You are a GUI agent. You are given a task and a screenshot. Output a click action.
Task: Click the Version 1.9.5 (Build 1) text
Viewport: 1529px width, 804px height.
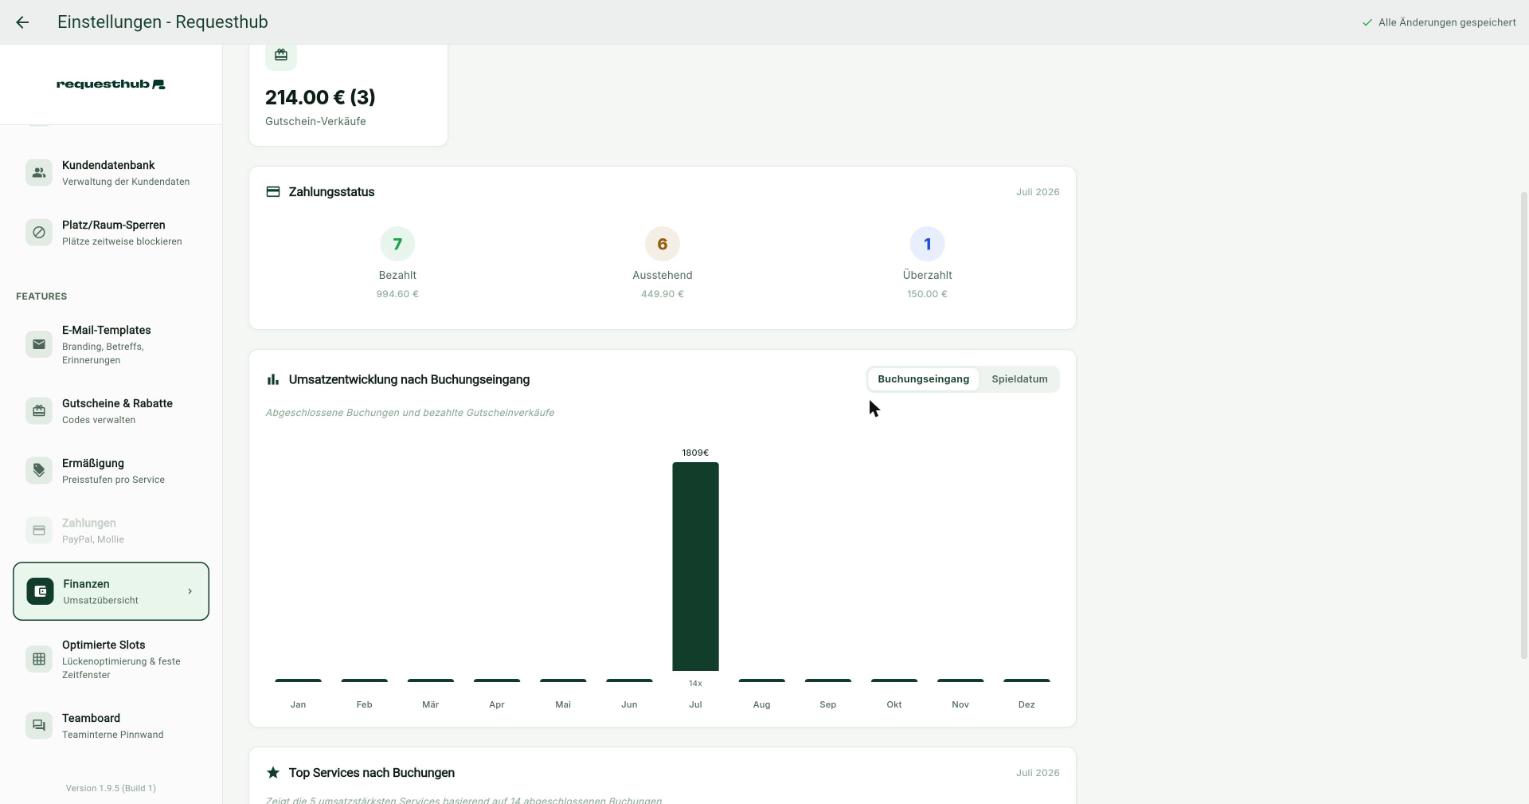point(111,788)
